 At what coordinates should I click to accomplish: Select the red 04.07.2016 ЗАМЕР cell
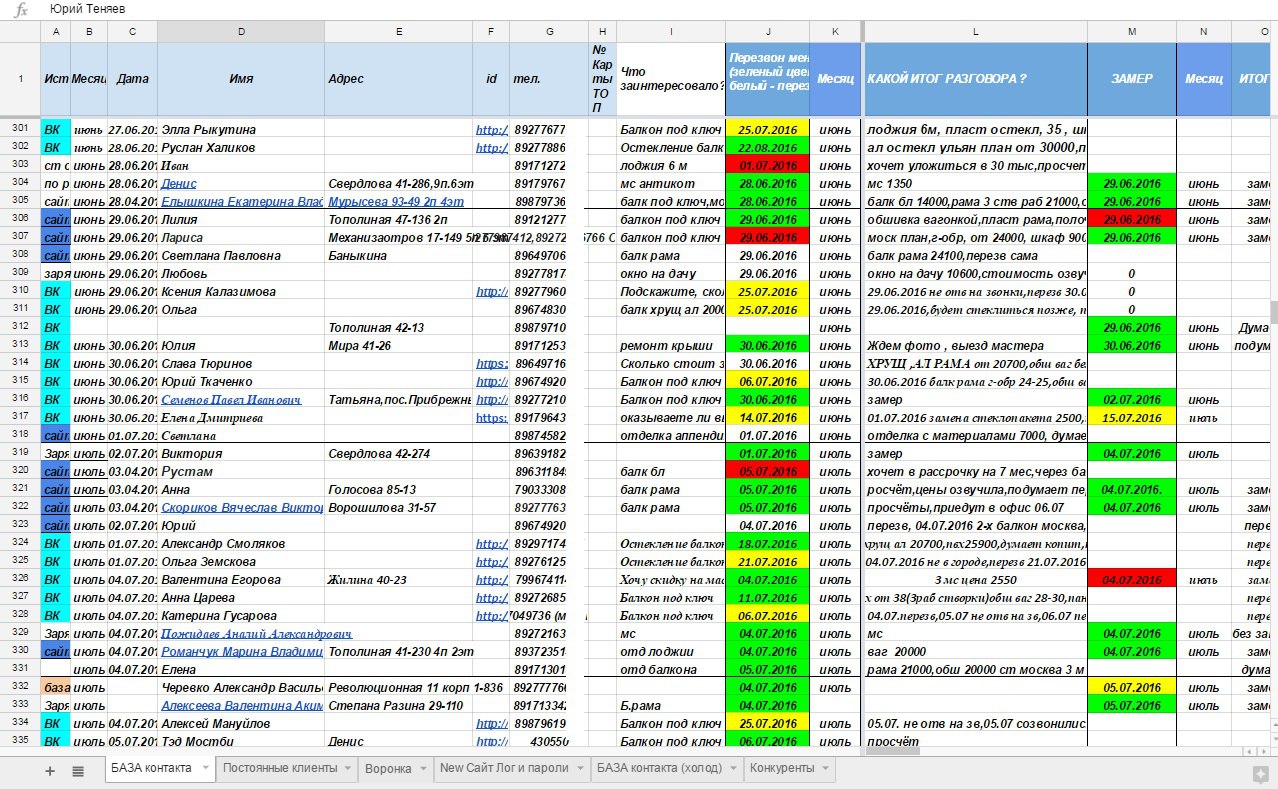(x=1132, y=580)
